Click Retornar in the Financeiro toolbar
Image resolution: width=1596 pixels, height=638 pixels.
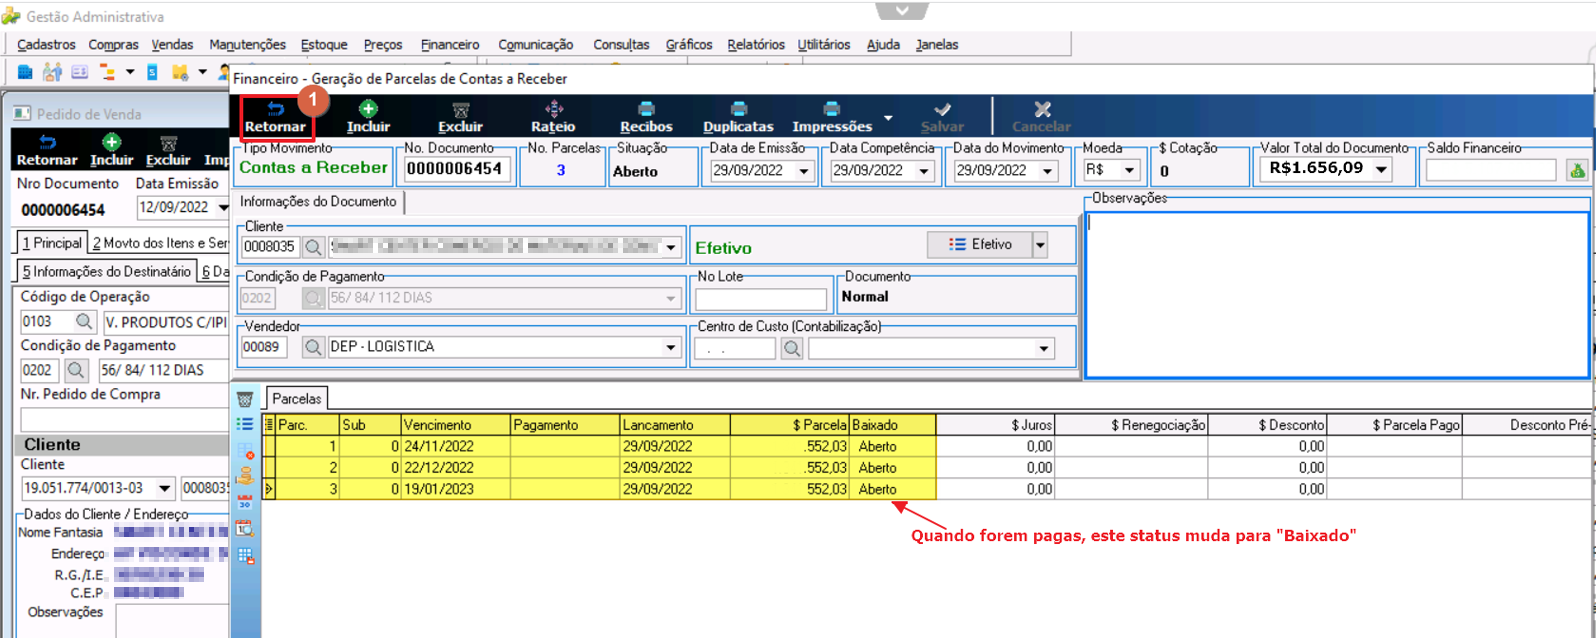276,118
